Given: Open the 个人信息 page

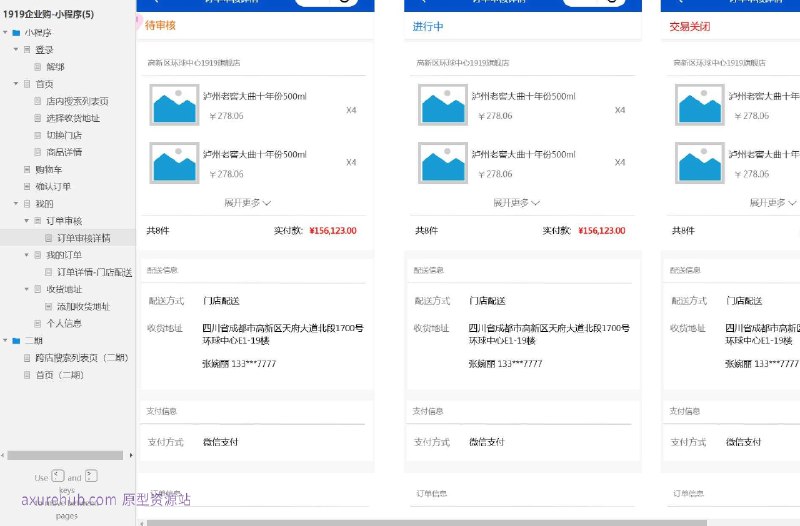Looking at the screenshot, I should 64,323.
